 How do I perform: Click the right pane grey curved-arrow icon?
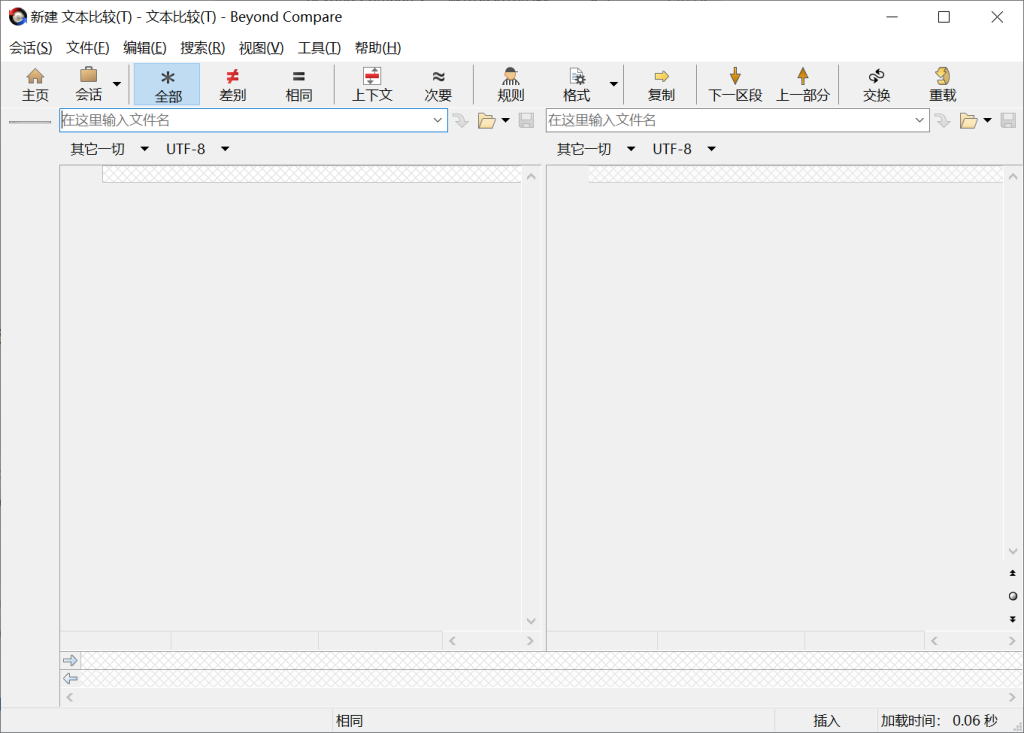pos(942,120)
